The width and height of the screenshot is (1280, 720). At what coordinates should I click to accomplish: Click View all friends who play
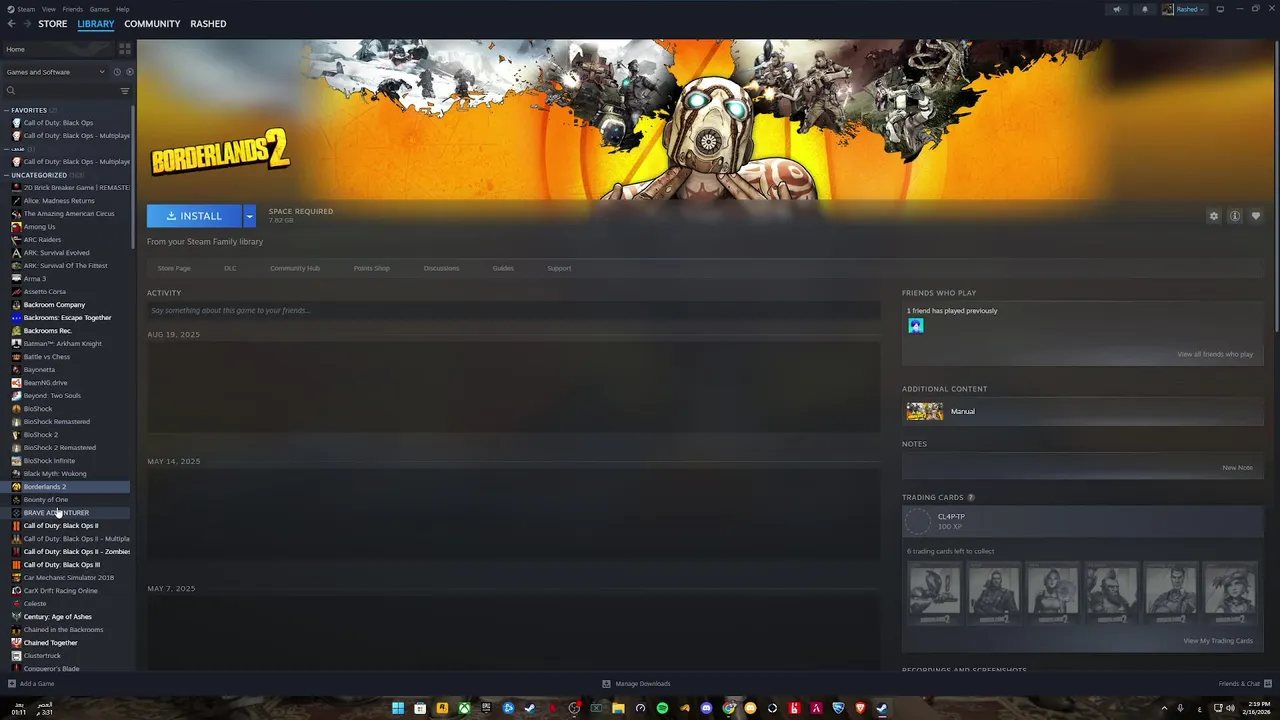[x=1215, y=354]
